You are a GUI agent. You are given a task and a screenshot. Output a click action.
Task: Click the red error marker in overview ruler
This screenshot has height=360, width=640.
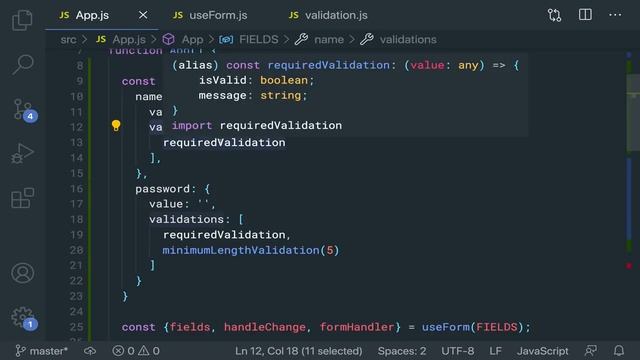coord(629,266)
